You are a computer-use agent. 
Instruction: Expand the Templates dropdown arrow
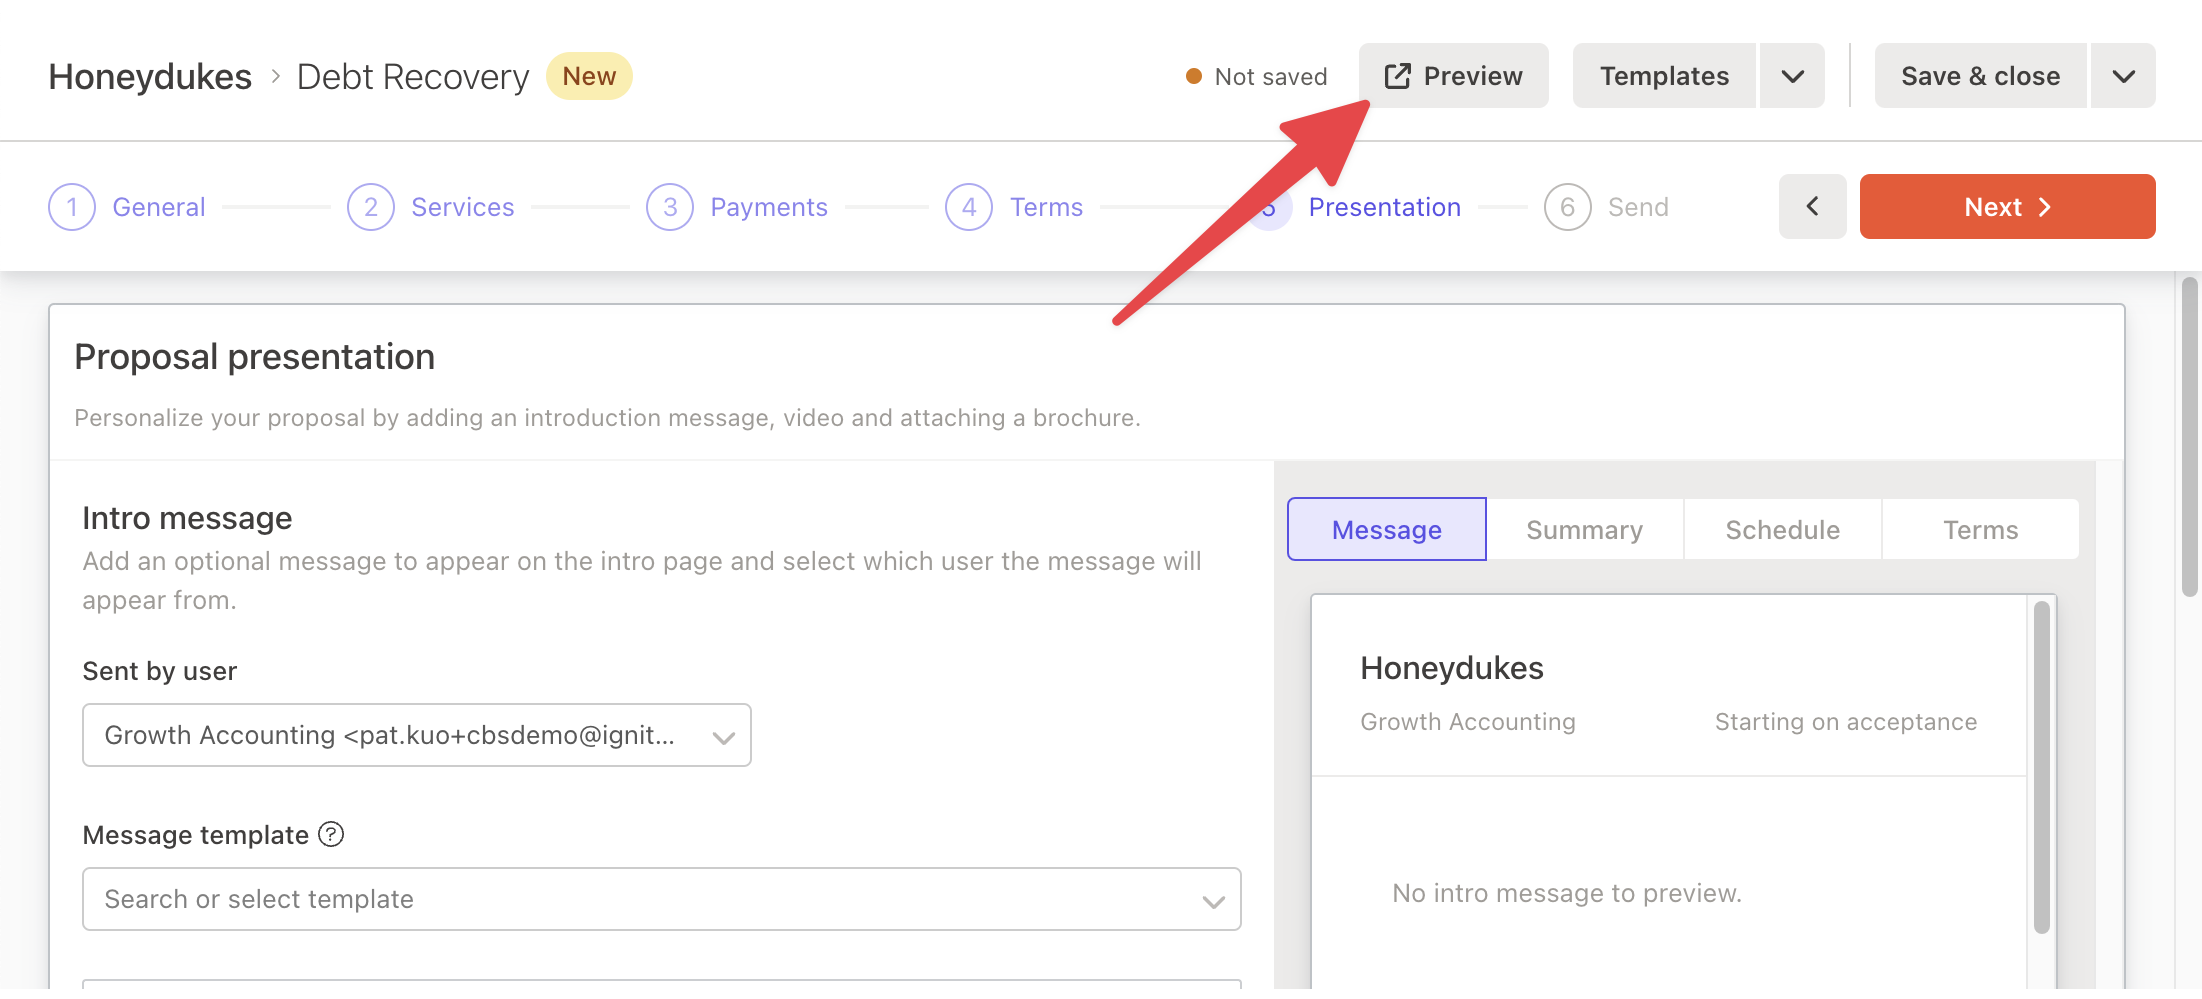1792,76
